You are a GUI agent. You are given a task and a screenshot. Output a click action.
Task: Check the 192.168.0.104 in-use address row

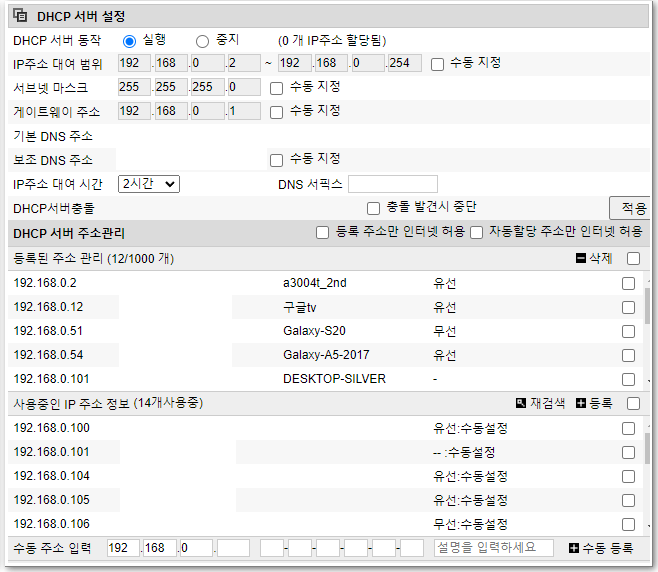click(628, 477)
